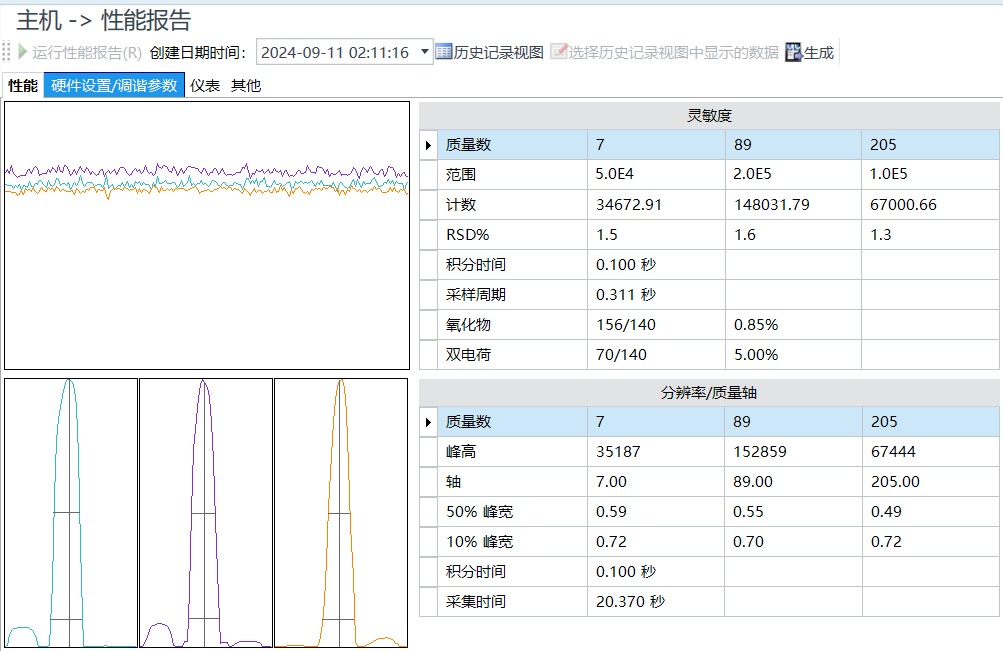This screenshot has width=1003, height=651.
Task: Click the range value 1.0E5
Action: click(x=888, y=174)
